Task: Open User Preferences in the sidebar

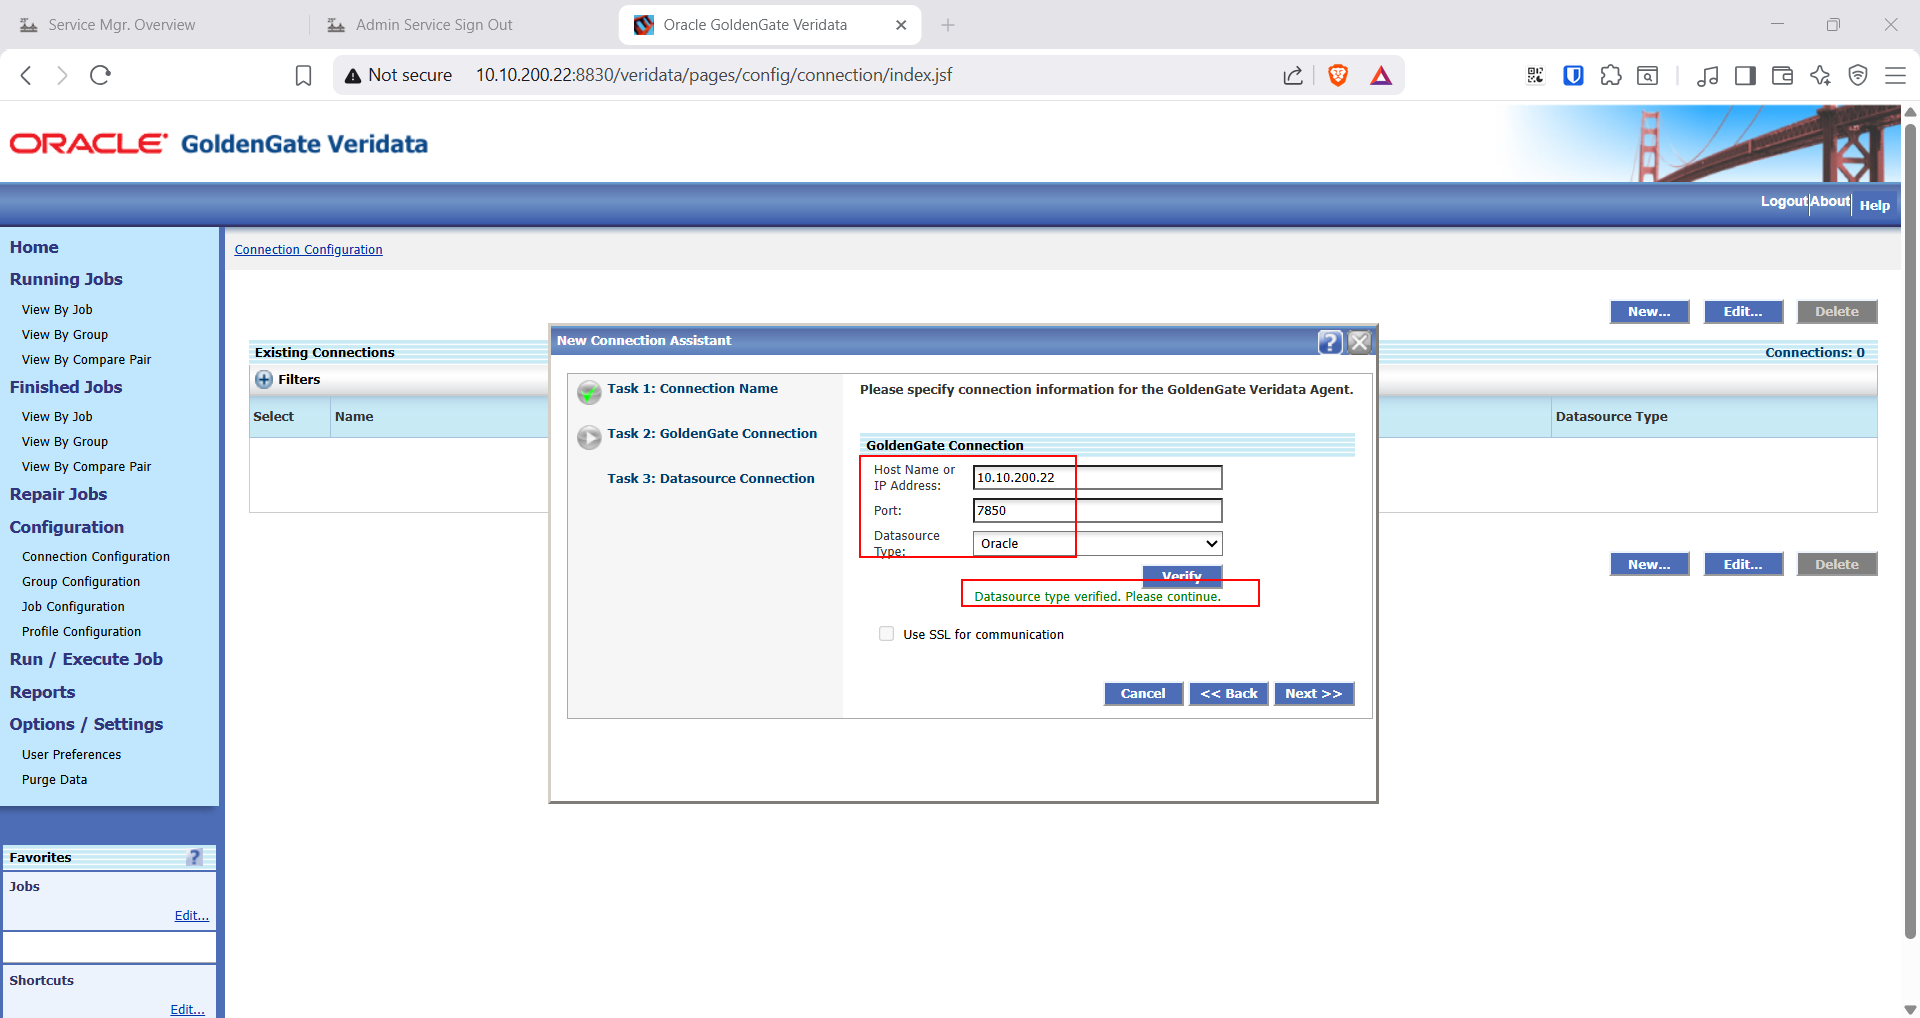Action: pos(71,755)
